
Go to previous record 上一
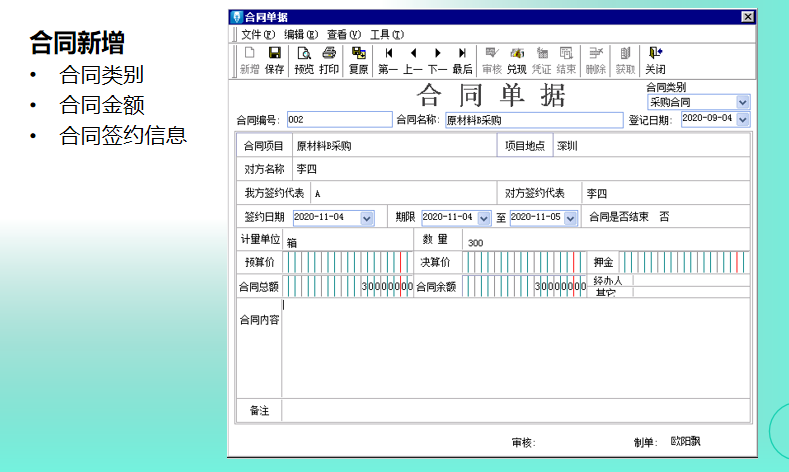[x=413, y=60]
